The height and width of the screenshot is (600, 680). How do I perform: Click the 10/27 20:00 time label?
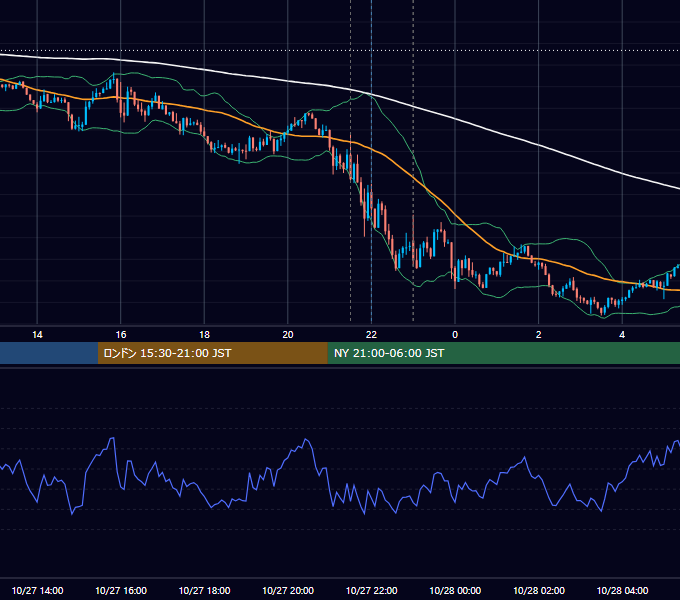288,590
